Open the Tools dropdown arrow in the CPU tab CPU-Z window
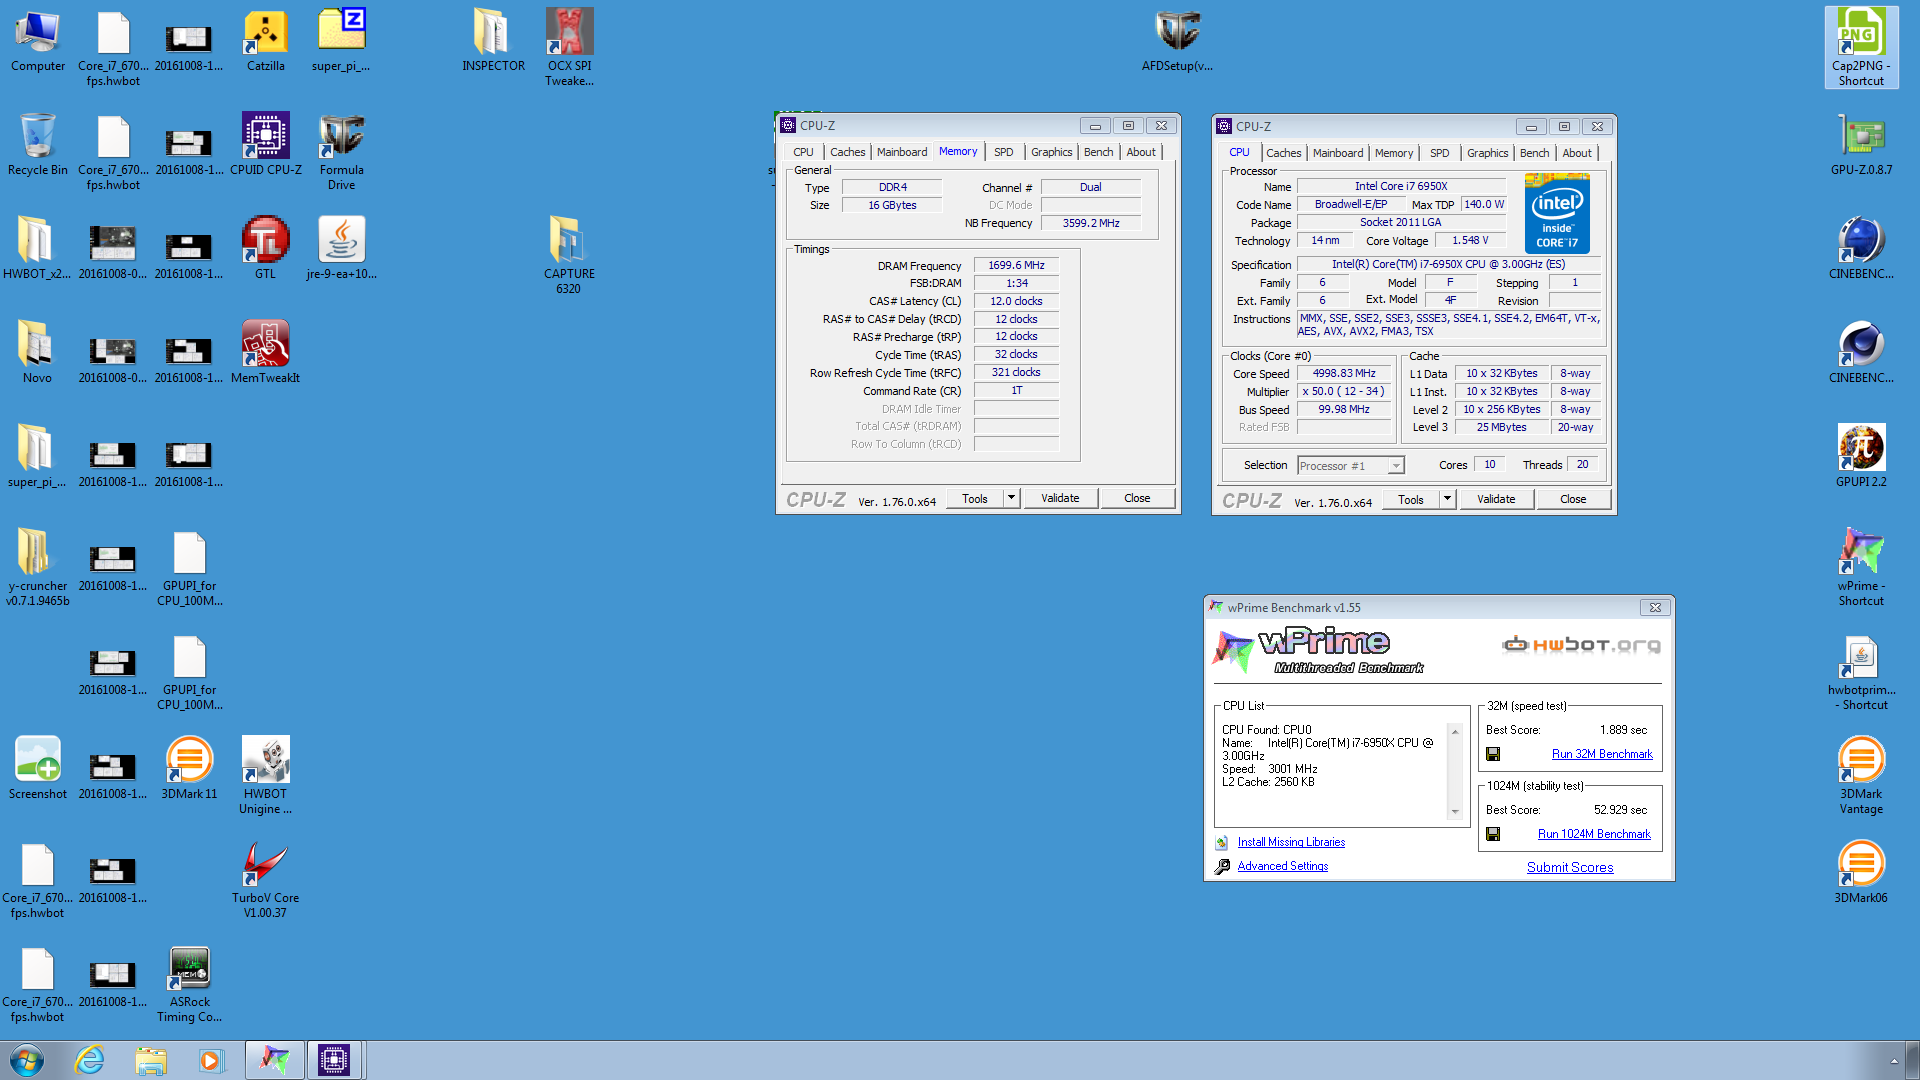Image resolution: width=1920 pixels, height=1080 pixels. click(x=1447, y=499)
